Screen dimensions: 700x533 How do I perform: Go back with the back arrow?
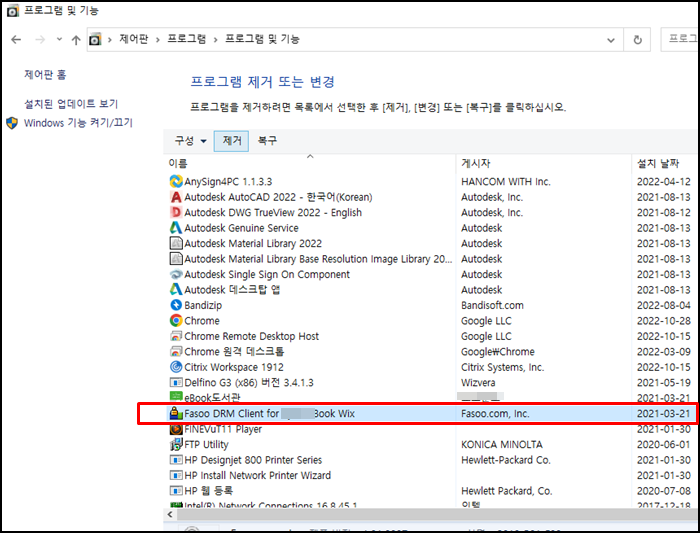tap(16, 40)
